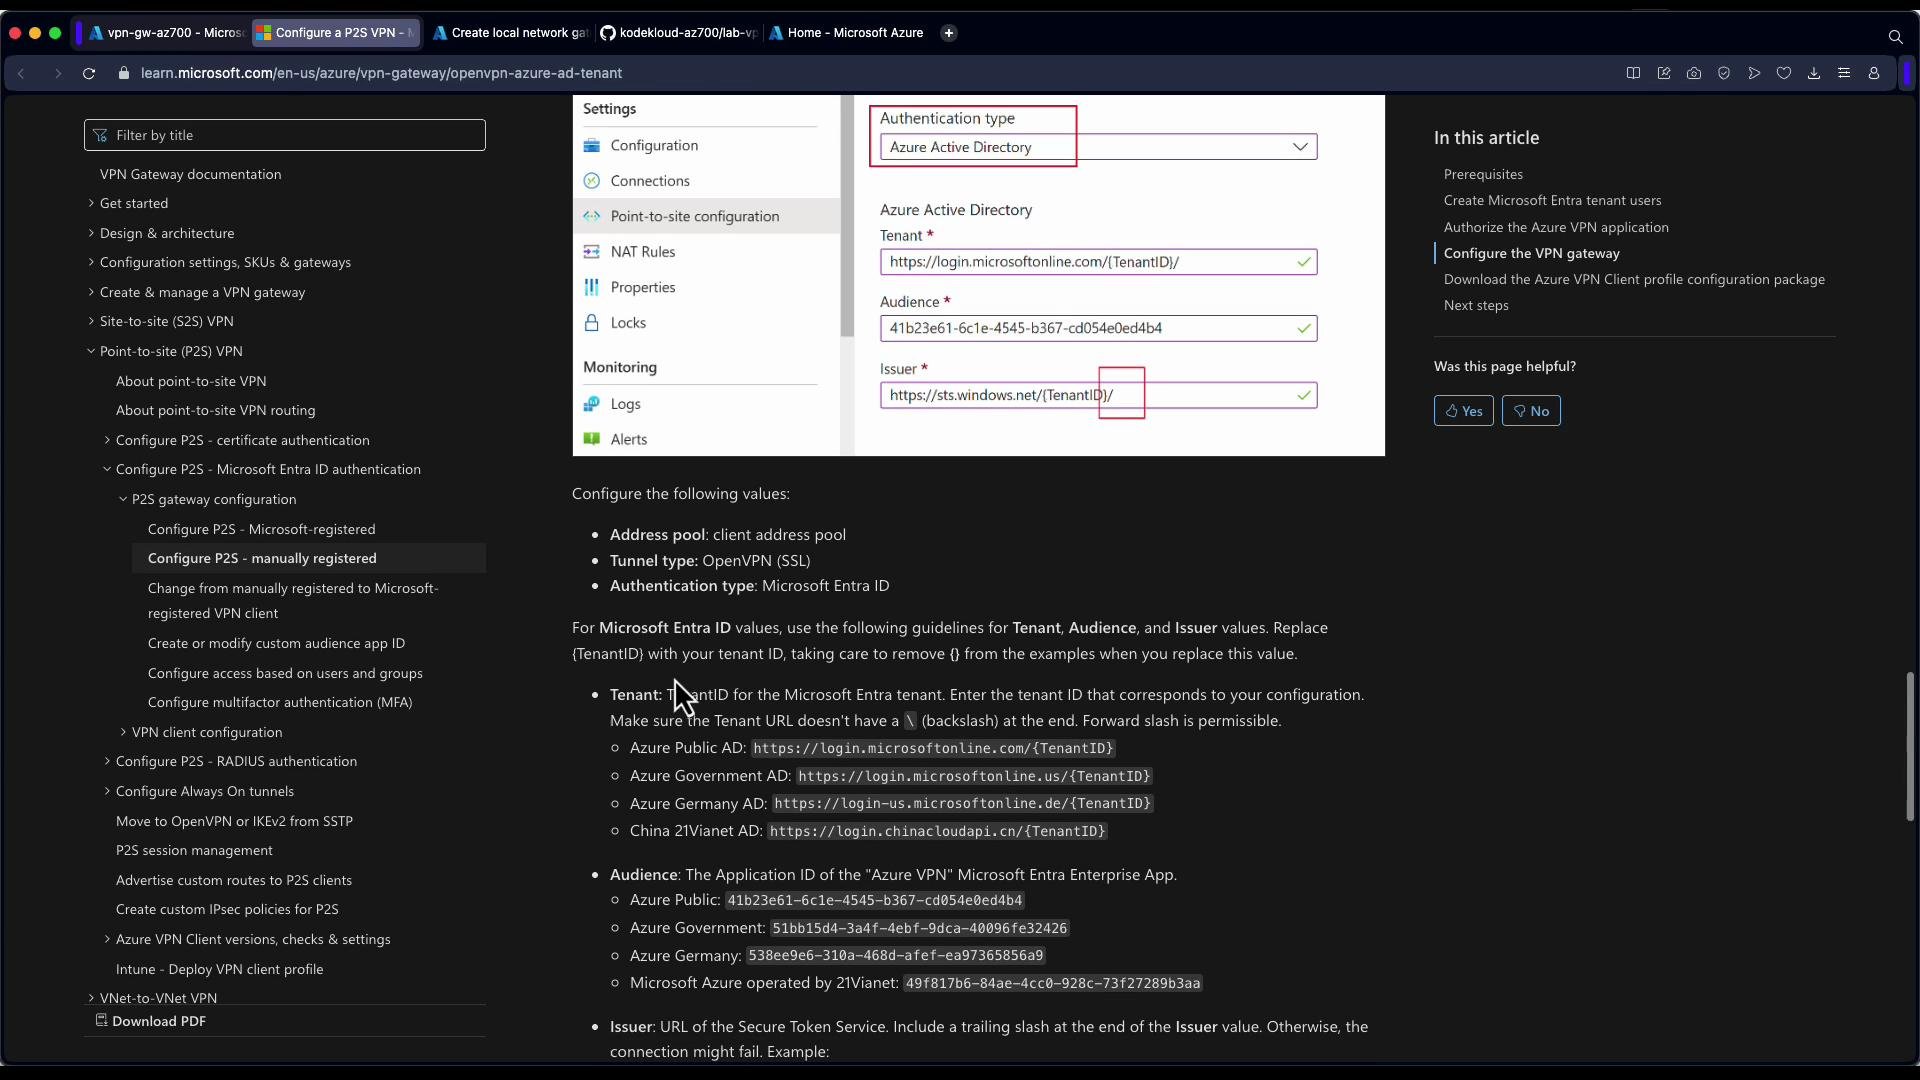Open Intune - Deploy VPN client profile

coord(219,969)
